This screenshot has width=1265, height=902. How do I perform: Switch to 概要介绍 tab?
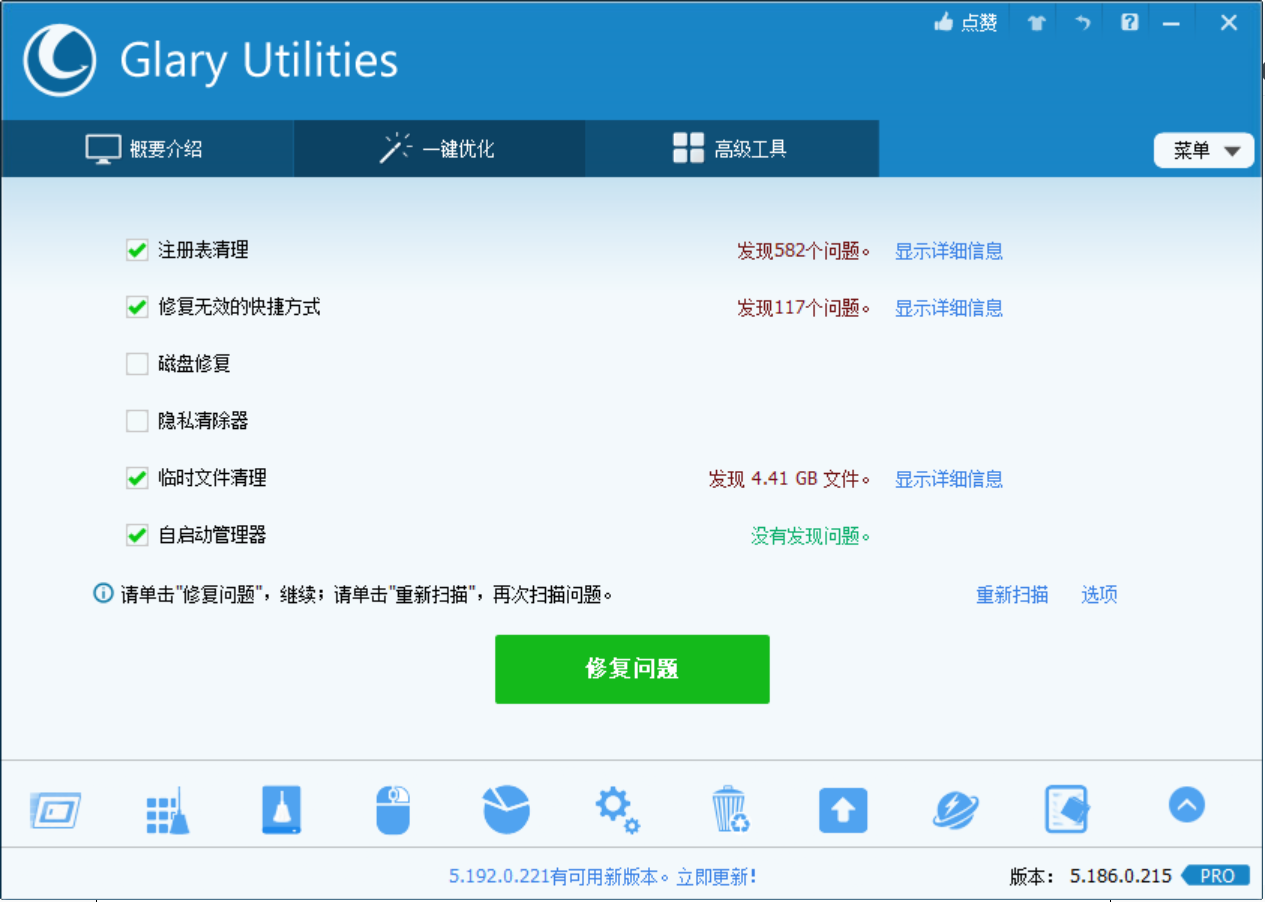coord(147,149)
